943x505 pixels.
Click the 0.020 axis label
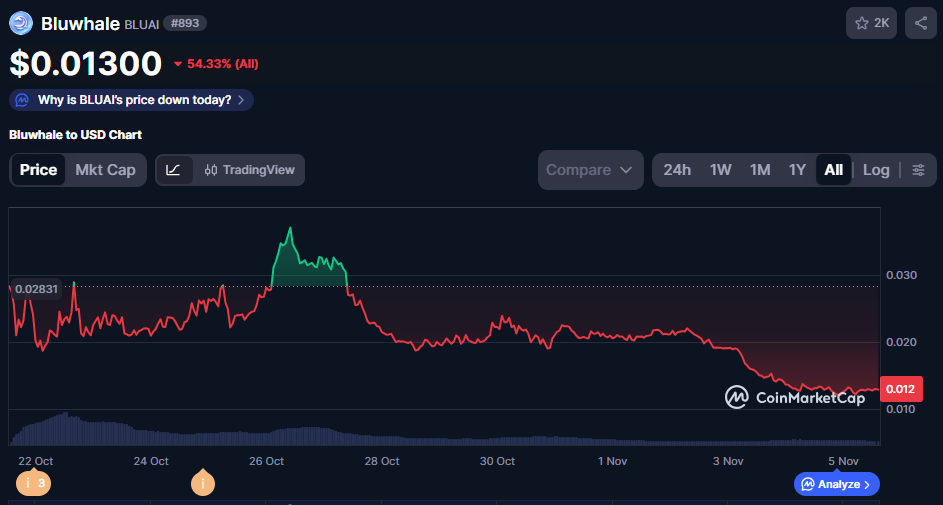[902, 342]
